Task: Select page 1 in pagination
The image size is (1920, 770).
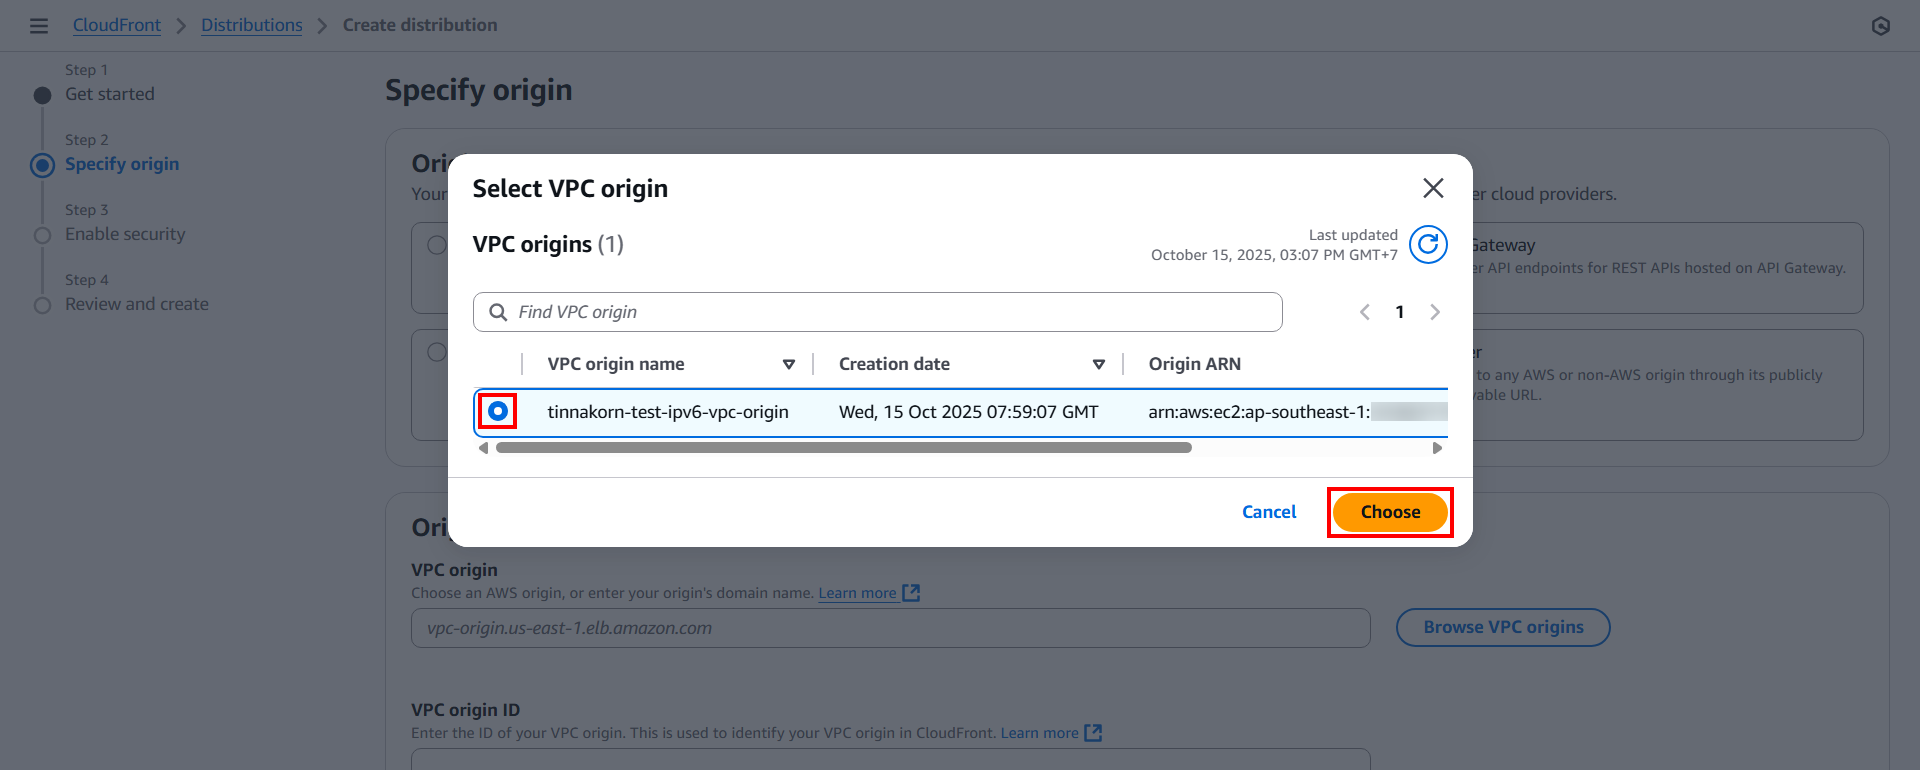Action: point(1399,312)
